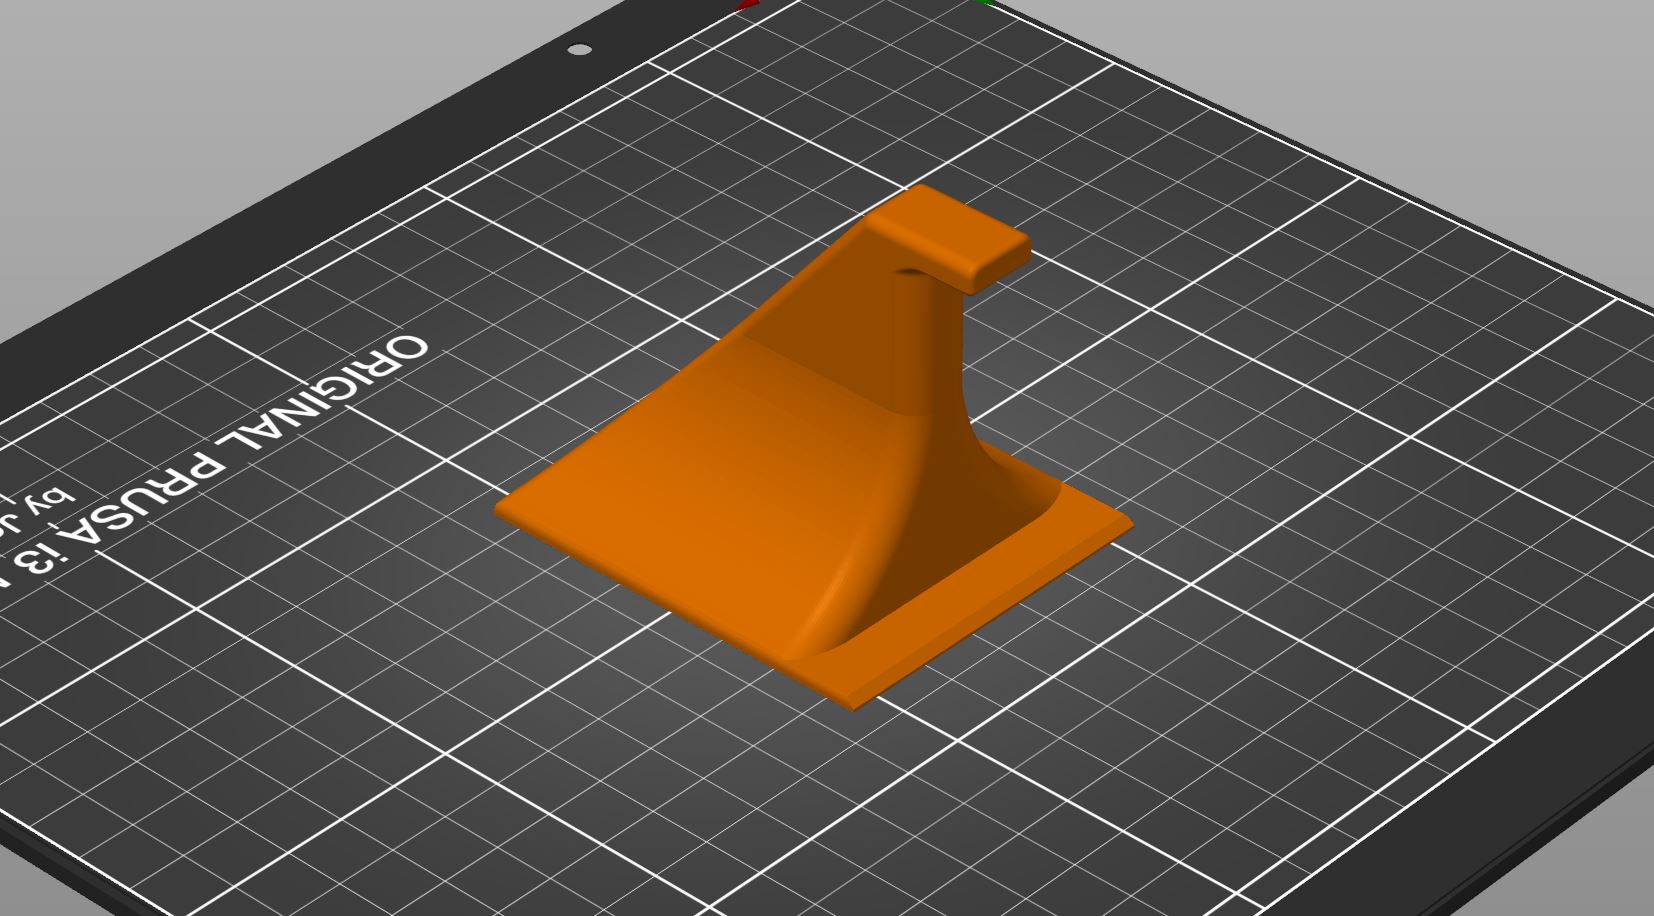Click the green Y-axis arrow tip

pos(987,3)
